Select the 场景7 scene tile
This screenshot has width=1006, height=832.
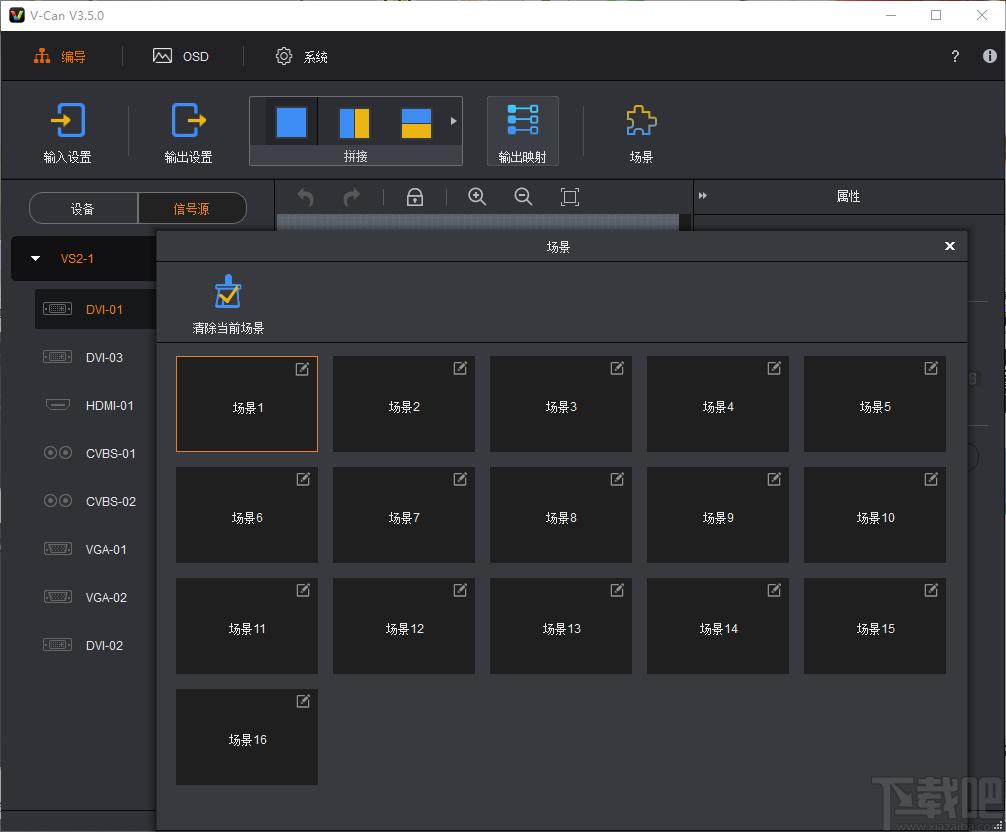click(404, 515)
